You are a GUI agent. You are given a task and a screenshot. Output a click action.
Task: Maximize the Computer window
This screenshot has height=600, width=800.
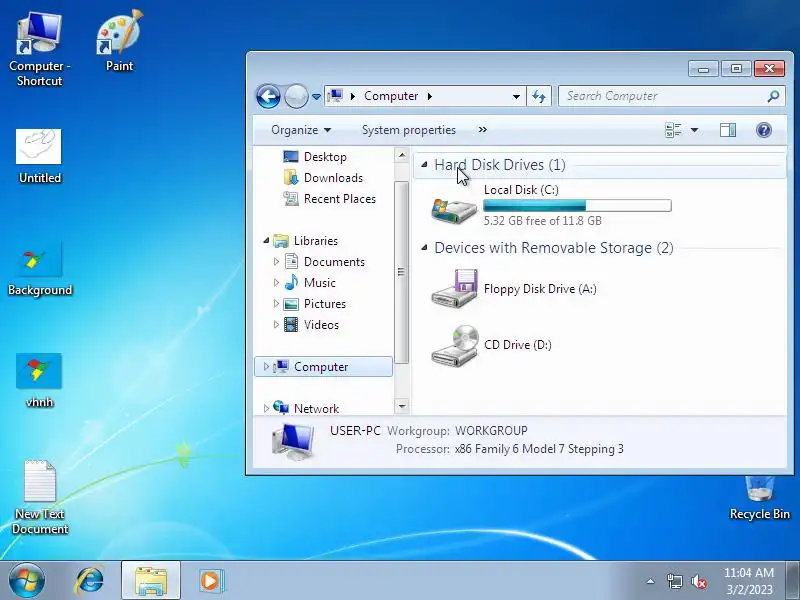[736, 68]
